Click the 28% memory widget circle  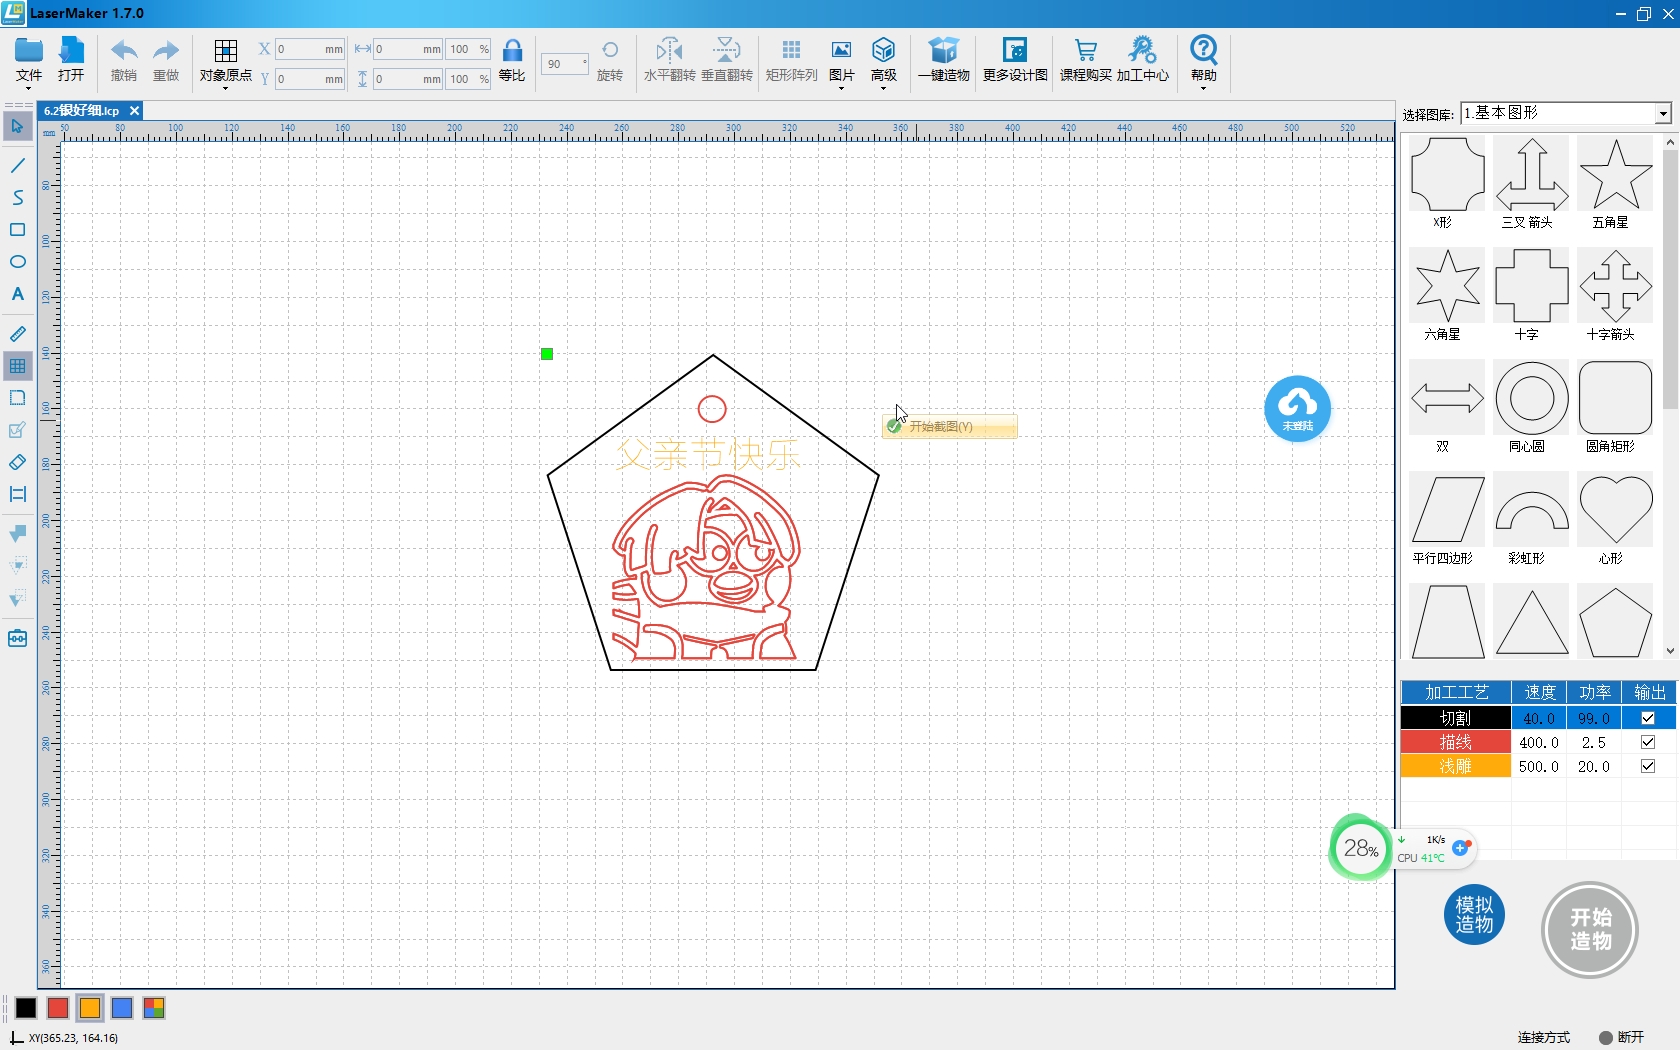click(x=1361, y=849)
